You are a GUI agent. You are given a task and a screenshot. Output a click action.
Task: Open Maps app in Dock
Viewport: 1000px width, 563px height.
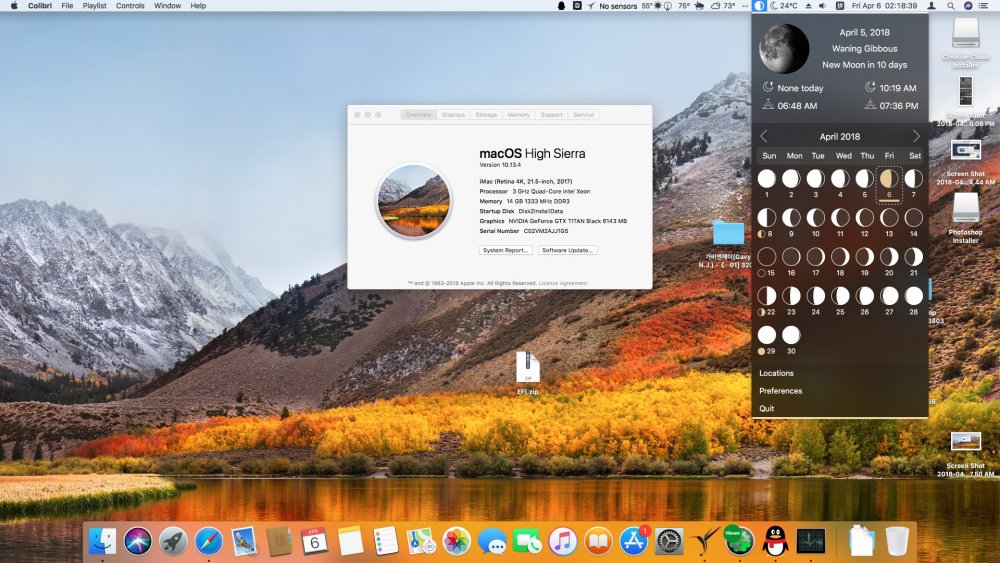[421, 541]
